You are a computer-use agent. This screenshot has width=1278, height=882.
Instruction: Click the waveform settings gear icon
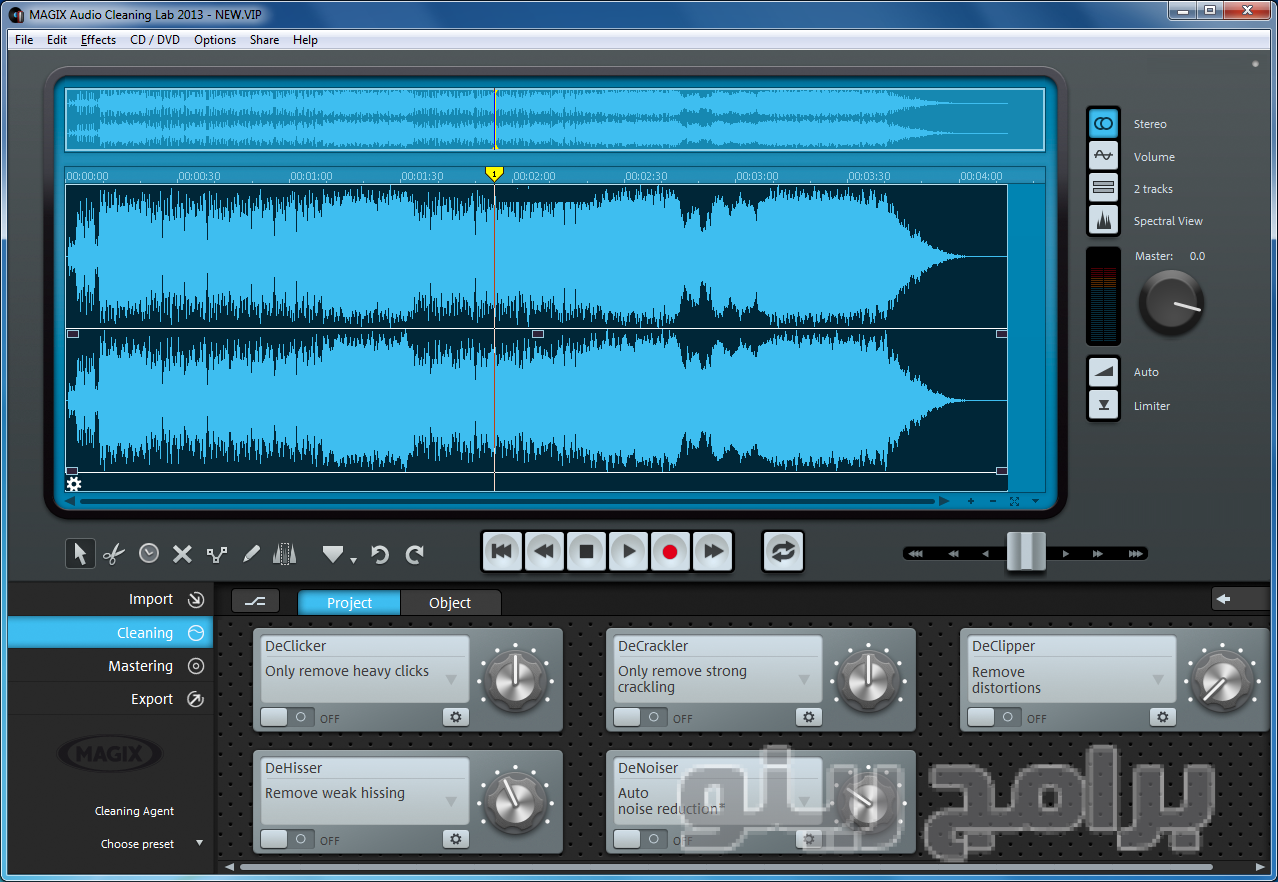click(x=73, y=485)
